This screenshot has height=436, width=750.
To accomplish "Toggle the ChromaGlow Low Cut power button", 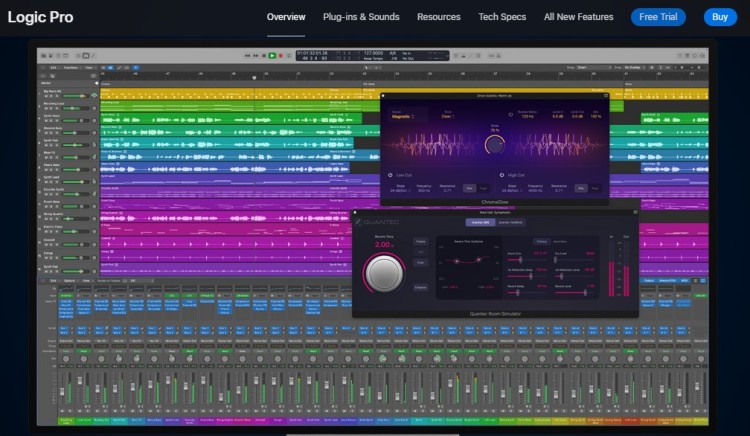I will click(x=390, y=175).
